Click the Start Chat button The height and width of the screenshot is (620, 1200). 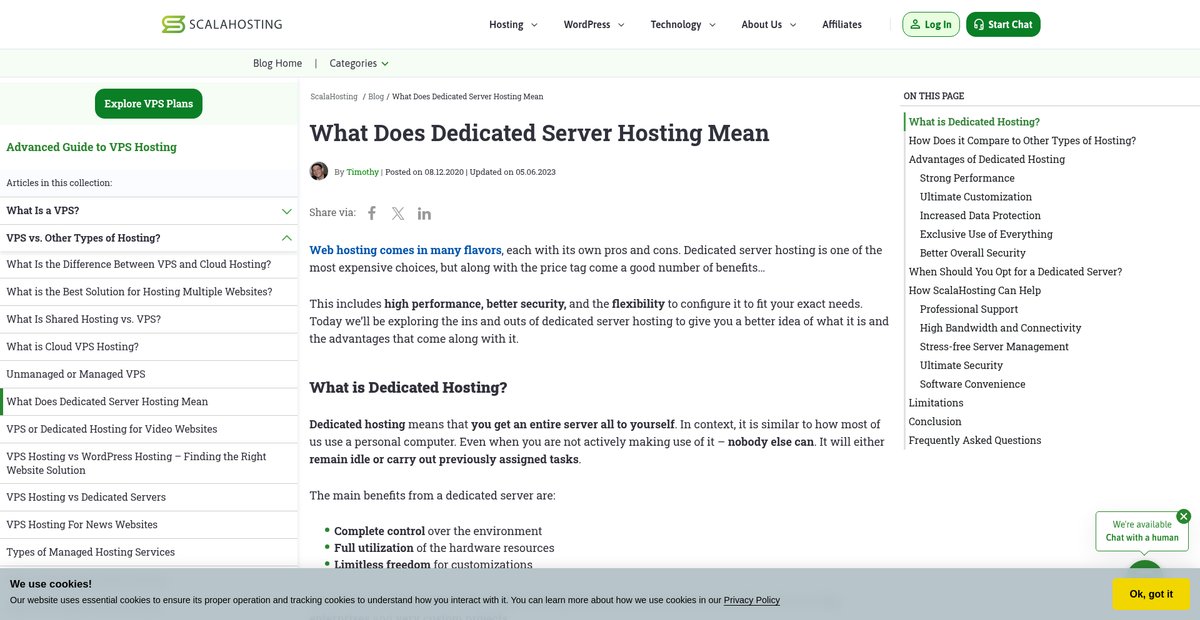pos(1003,25)
